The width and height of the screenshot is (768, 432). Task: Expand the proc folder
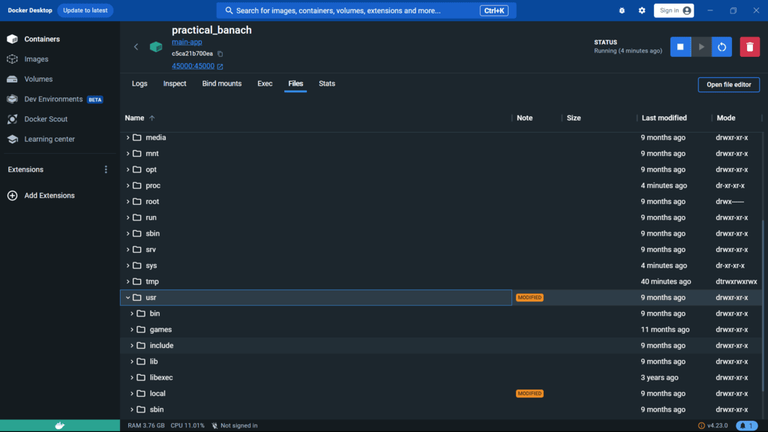pos(128,186)
